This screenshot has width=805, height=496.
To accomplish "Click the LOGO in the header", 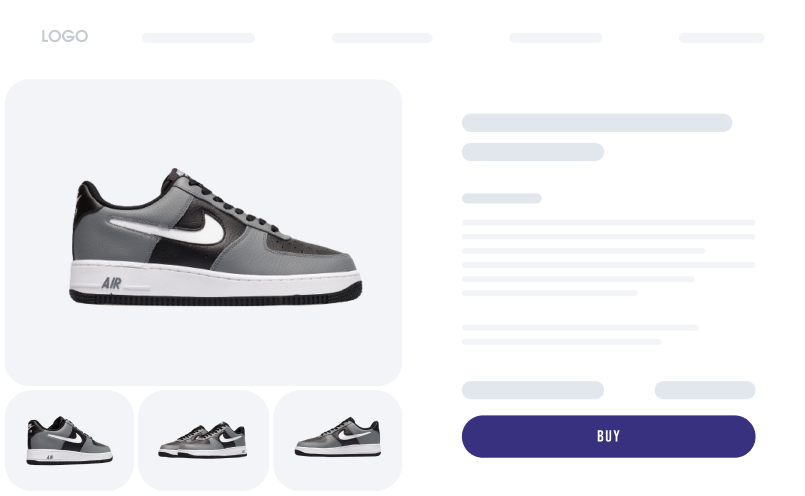I will coord(65,36).
